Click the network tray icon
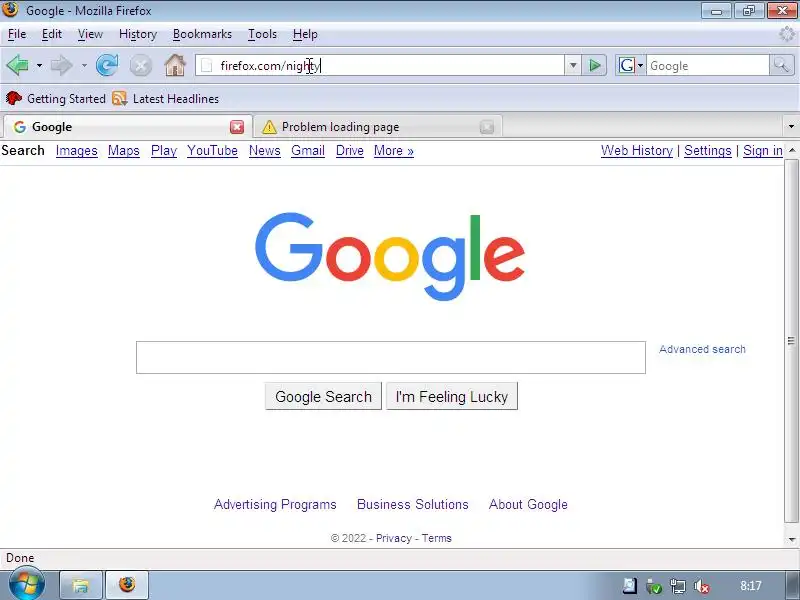Viewport: 800px width, 600px height. coord(678,586)
